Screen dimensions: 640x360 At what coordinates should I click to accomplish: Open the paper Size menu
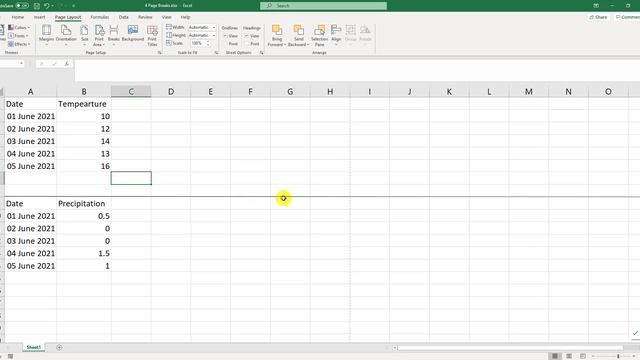[x=84, y=34]
